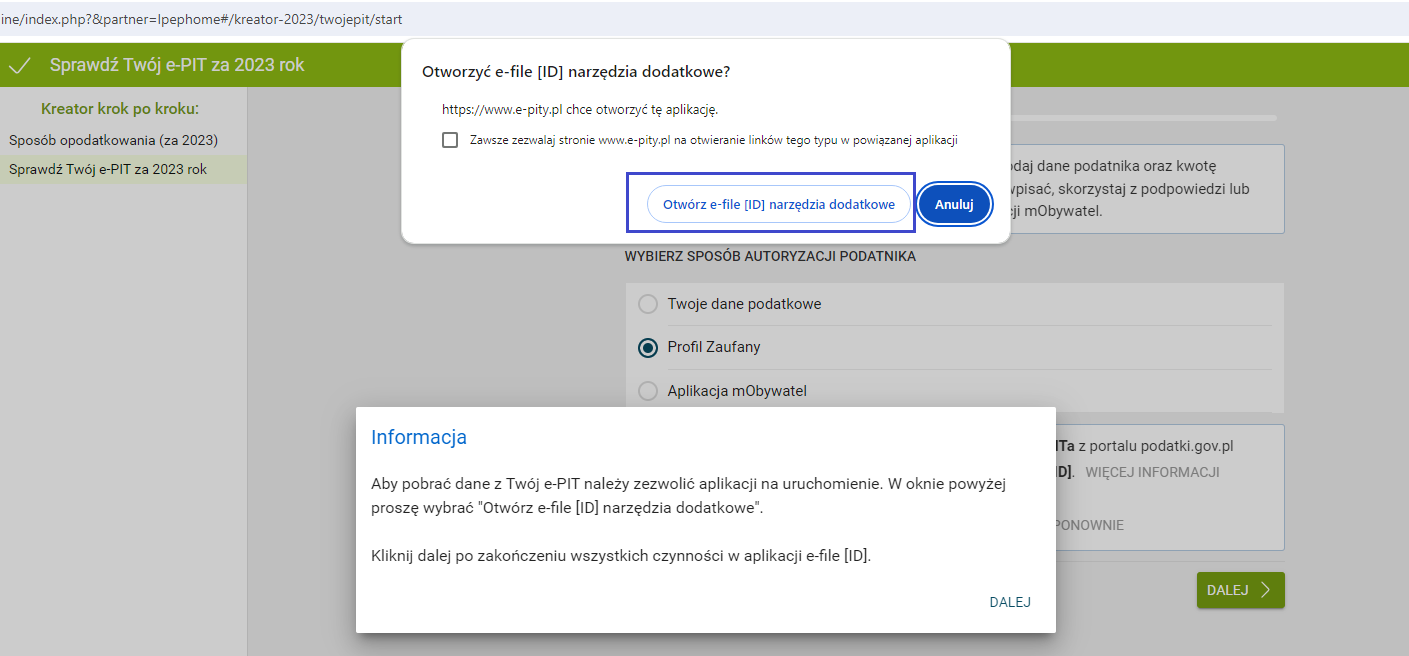The height and width of the screenshot is (656, 1409).
Task: Select the 'Profil Zaufany' radio button
Action: (648, 348)
